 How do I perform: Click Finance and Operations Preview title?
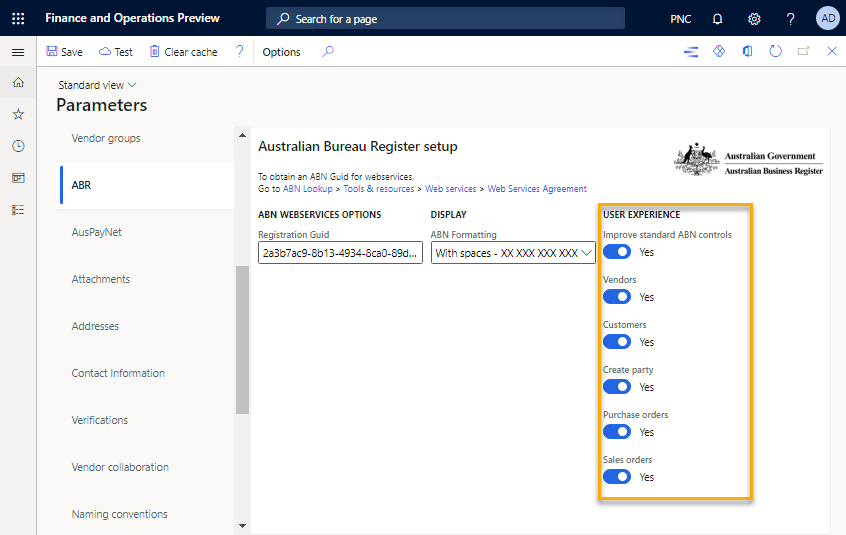click(x=132, y=18)
